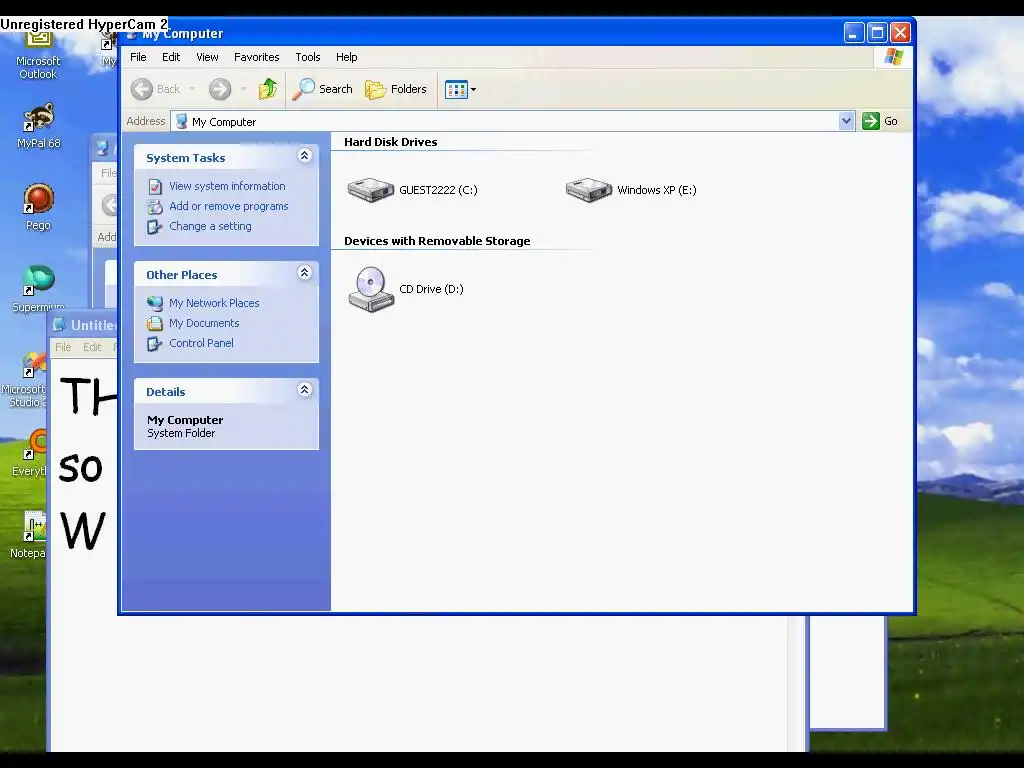The width and height of the screenshot is (1024, 768).
Task: Open My Network Places link
Action: point(214,303)
